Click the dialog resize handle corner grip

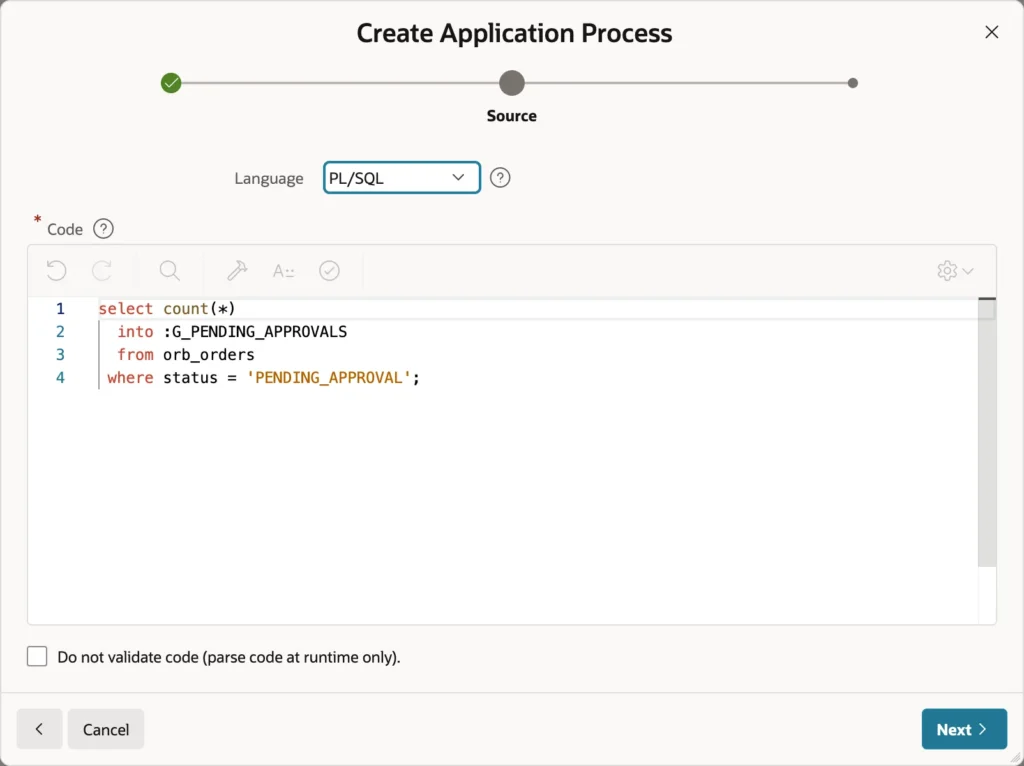[x=1014, y=757]
